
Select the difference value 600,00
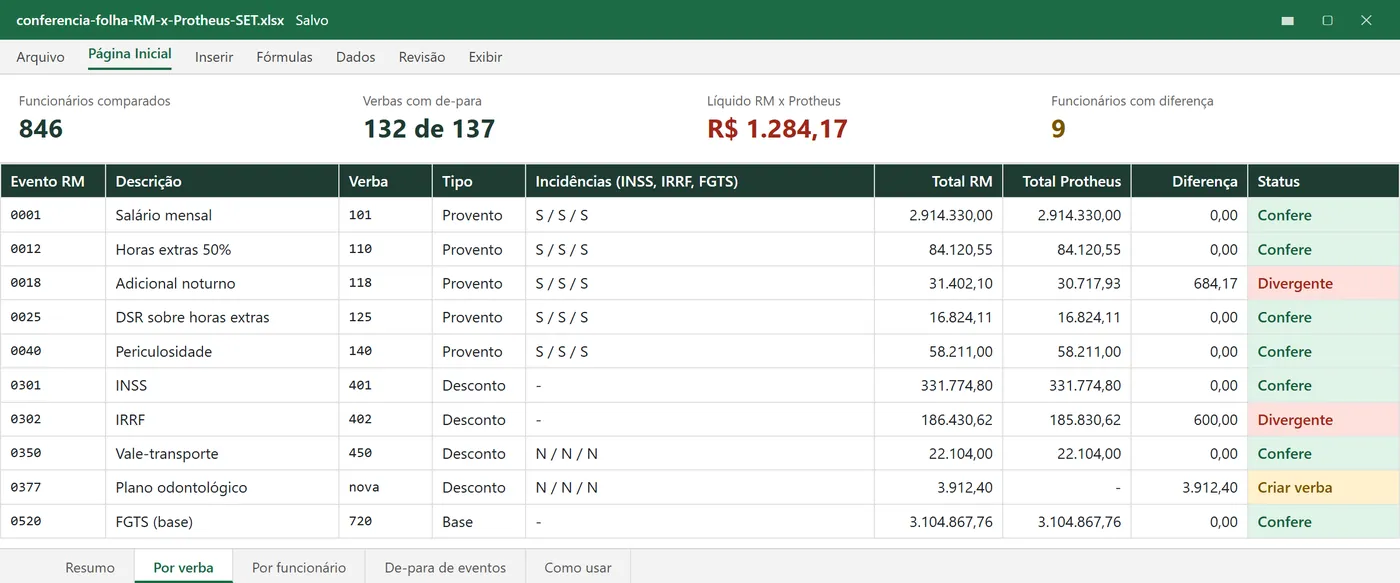tap(1190, 419)
